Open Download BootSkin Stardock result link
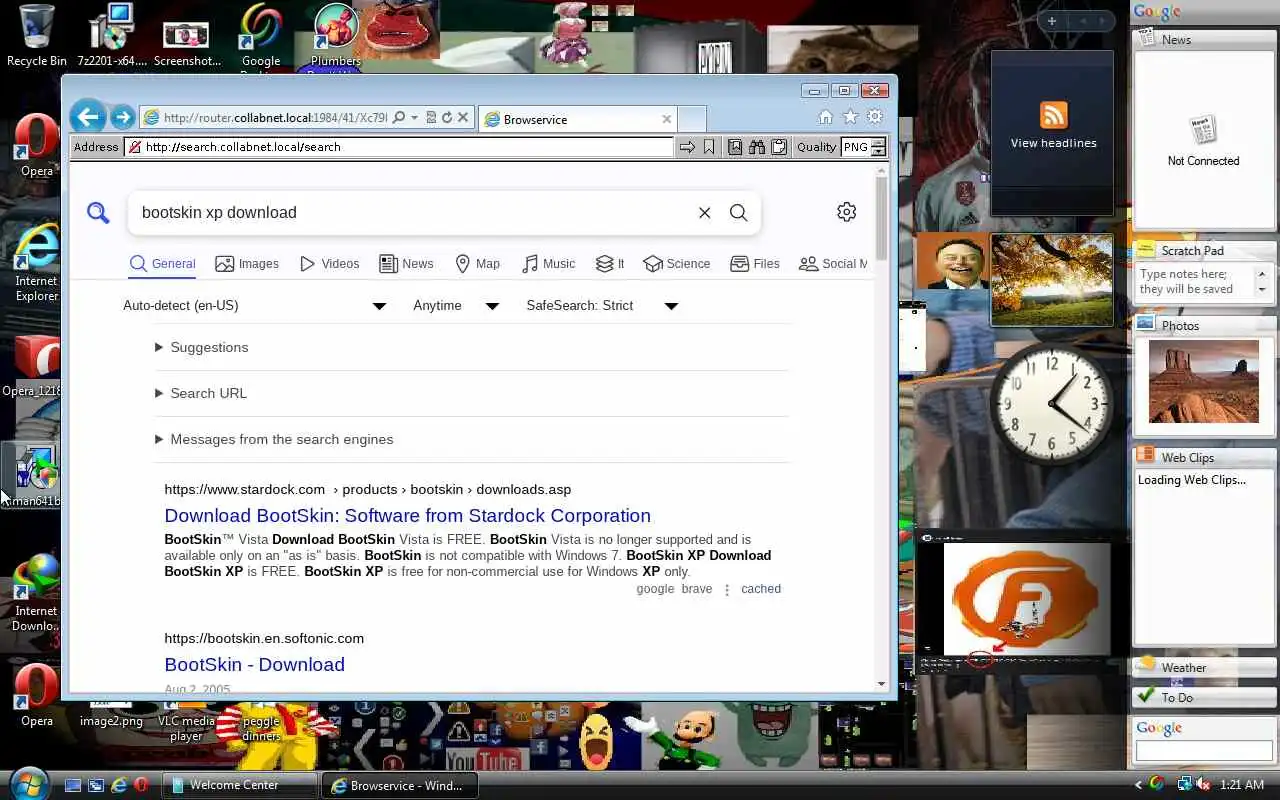This screenshot has width=1280, height=800. click(x=407, y=515)
